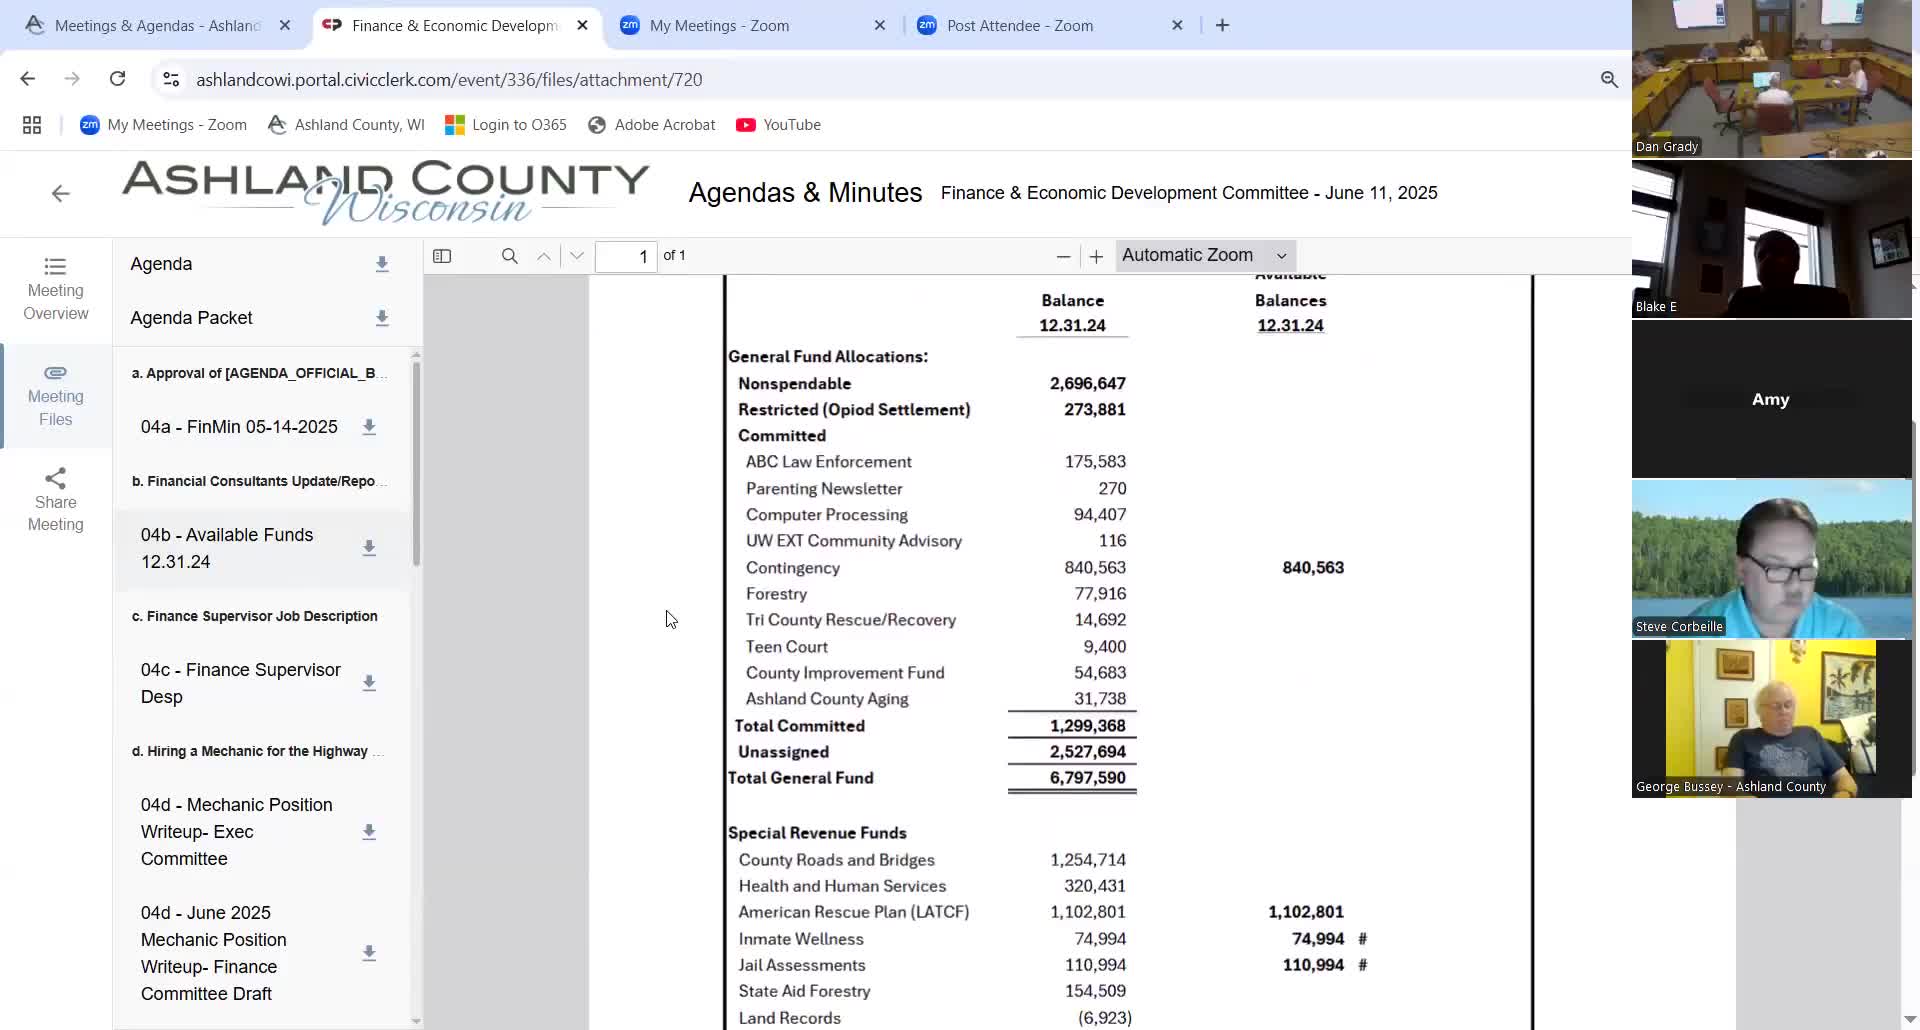
Task: Open 04d Mechanic Position Writeup Exec Committee
Action: pyautogui.click(x=237, y=831)
